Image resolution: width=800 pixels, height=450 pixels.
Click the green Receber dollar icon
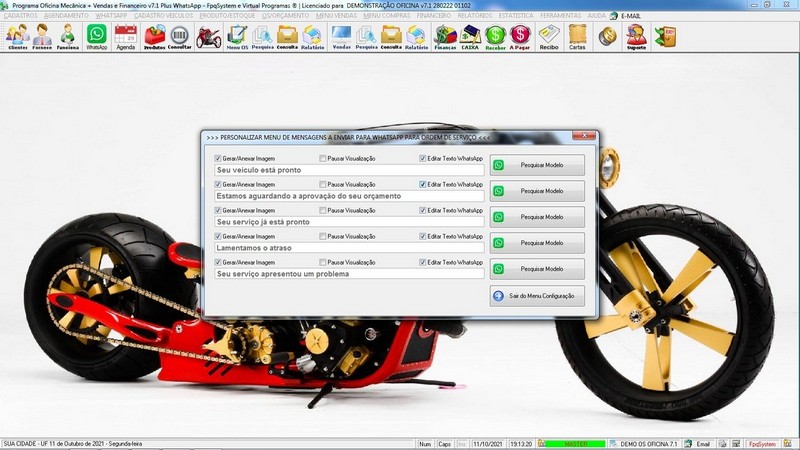[495, 37]
